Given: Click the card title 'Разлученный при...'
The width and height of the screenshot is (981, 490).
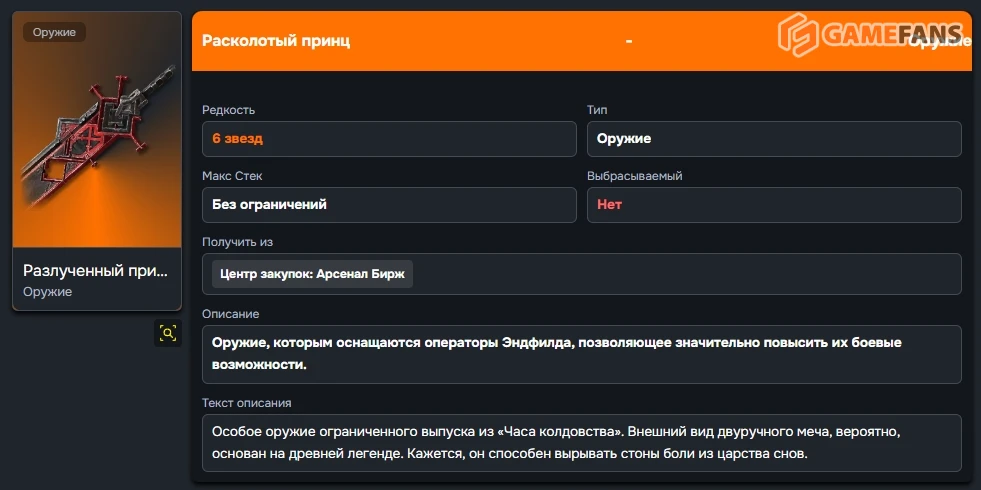Looking at the screenshot, I should click(x=96, y=270).
